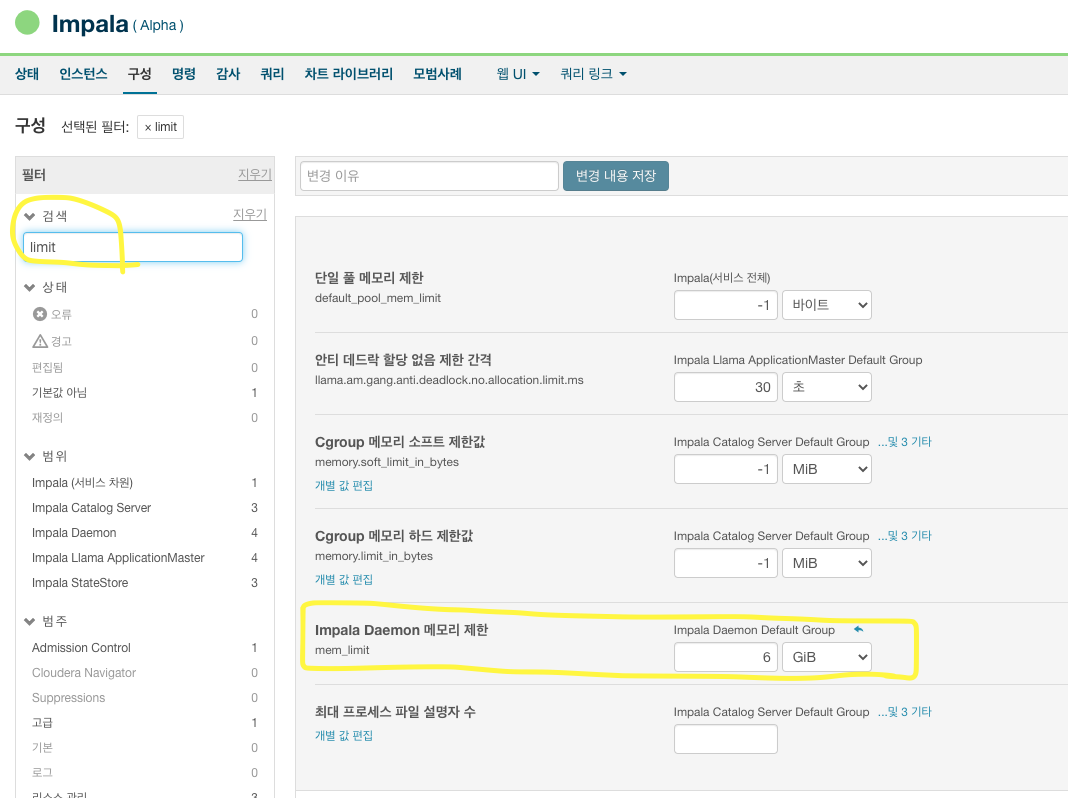This screenshot has width=1068, height=798.
Task: Open the 명령 tab
Action: tap(184, 74)
